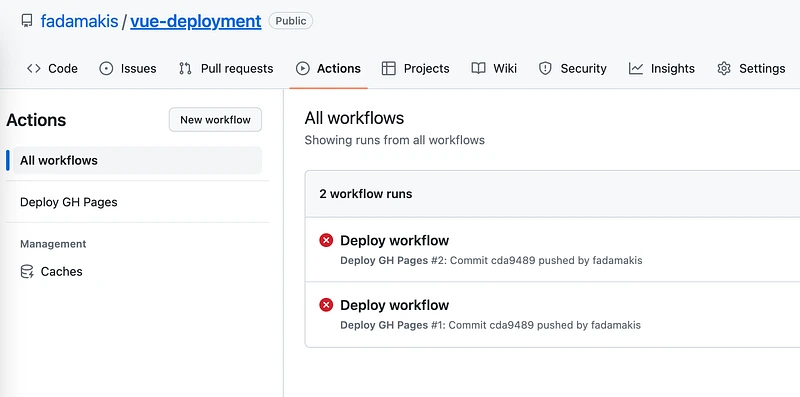Click the Actions sidebar heading

pyautogui.click(x=36, y=120)
